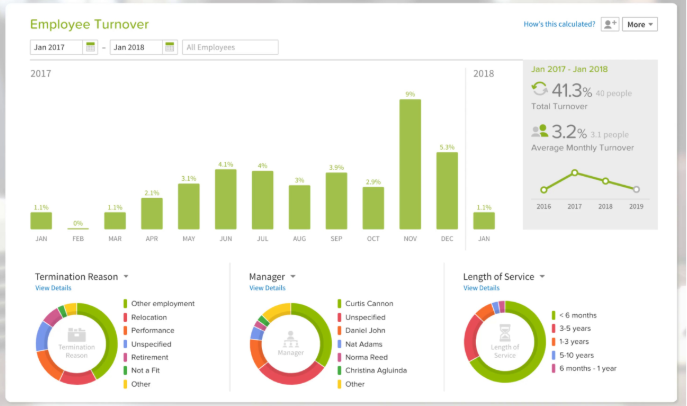The image size is (687, 406).
Task: Click the January 2017 1.1% bar
Action: click(x=41, y=221)
